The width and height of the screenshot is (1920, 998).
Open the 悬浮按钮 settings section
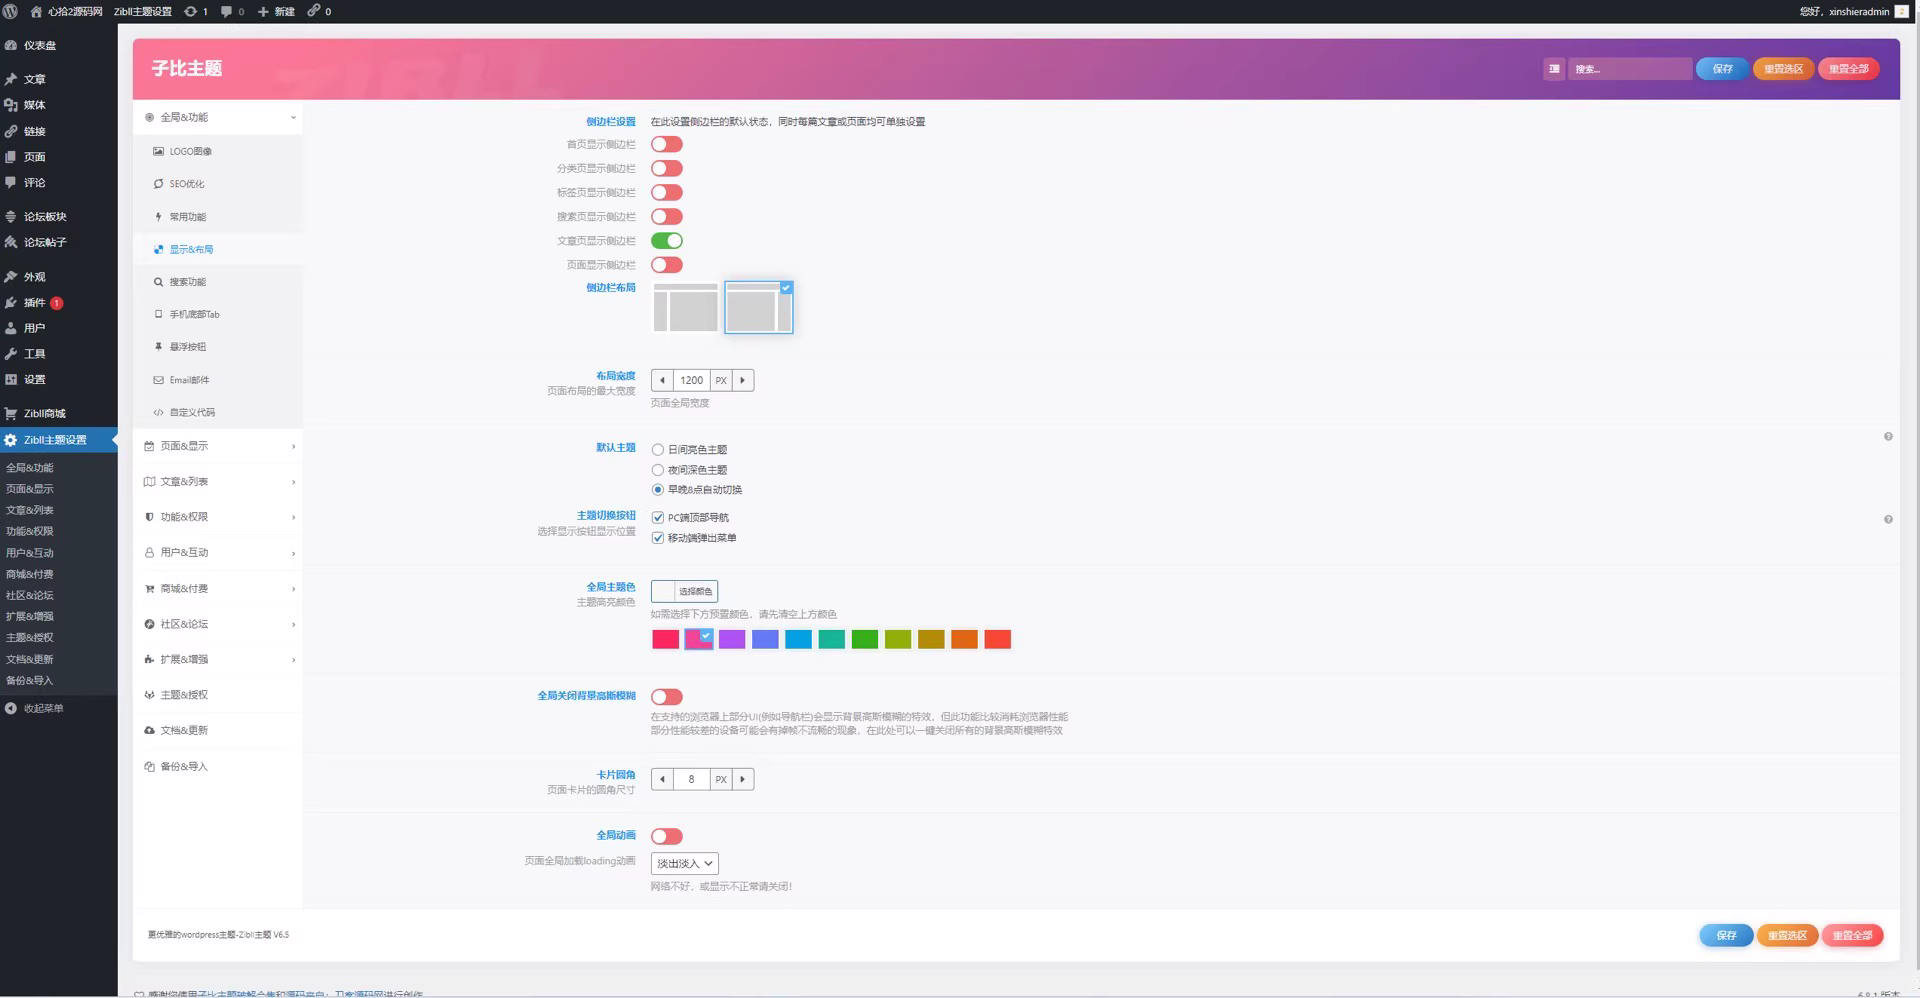[186, 347]
